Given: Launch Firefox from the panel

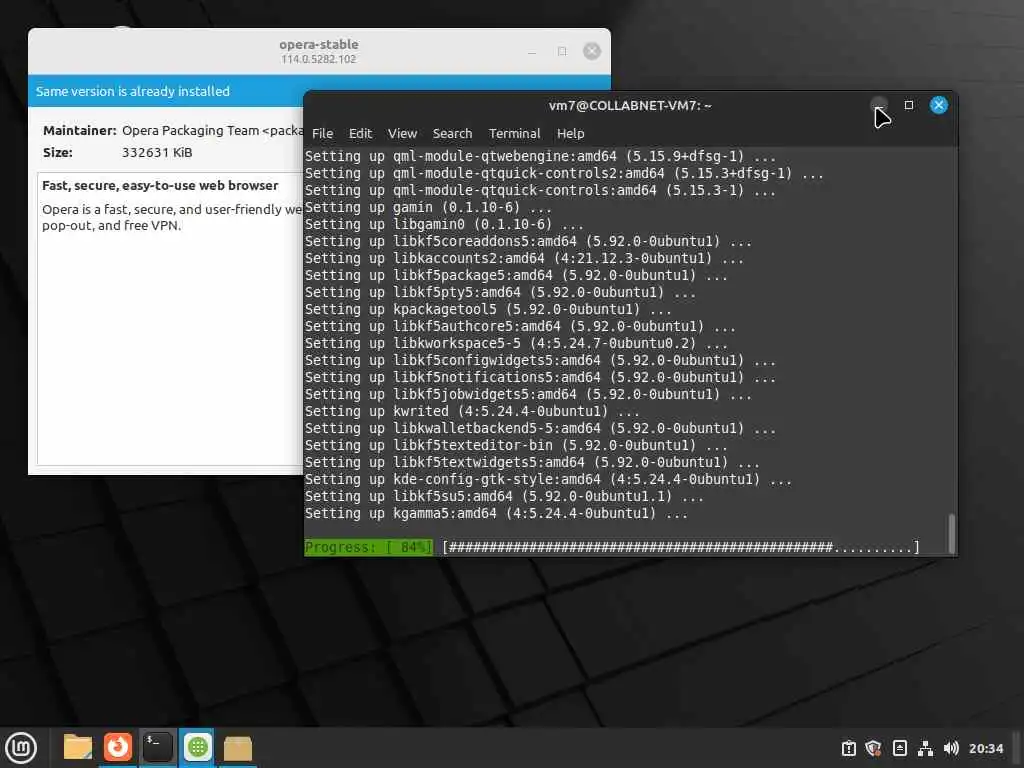Looking at the screenshot, I should (x=118, y=747).
